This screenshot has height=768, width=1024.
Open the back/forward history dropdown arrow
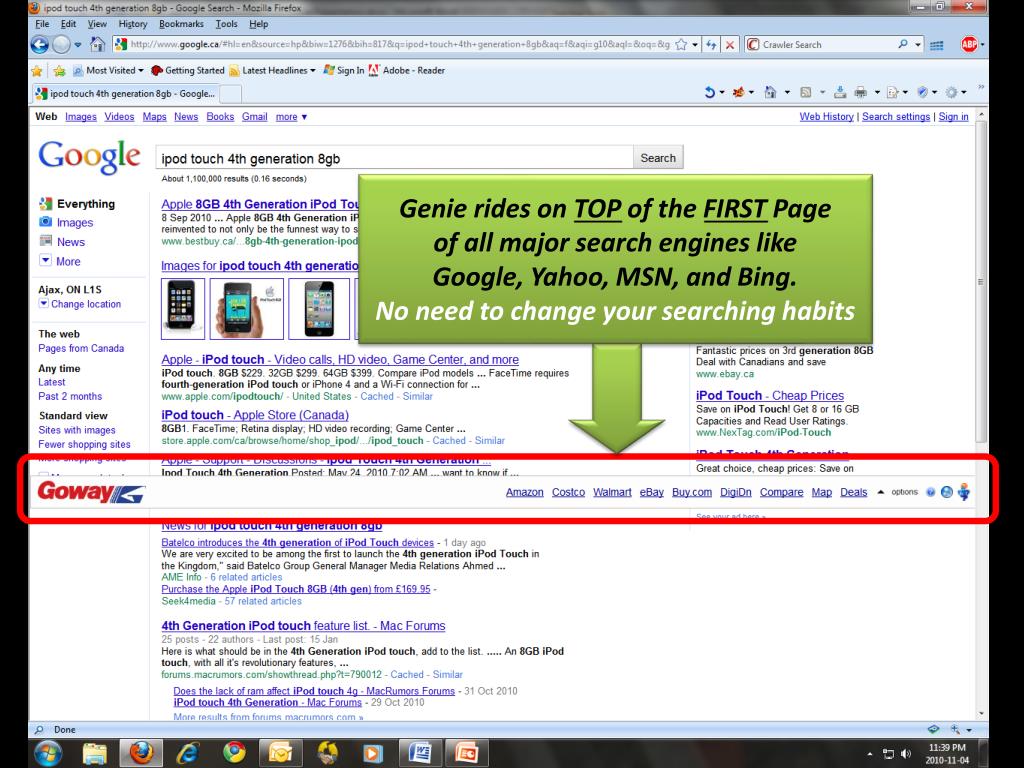pyautogui.click(x=78, y=45)
